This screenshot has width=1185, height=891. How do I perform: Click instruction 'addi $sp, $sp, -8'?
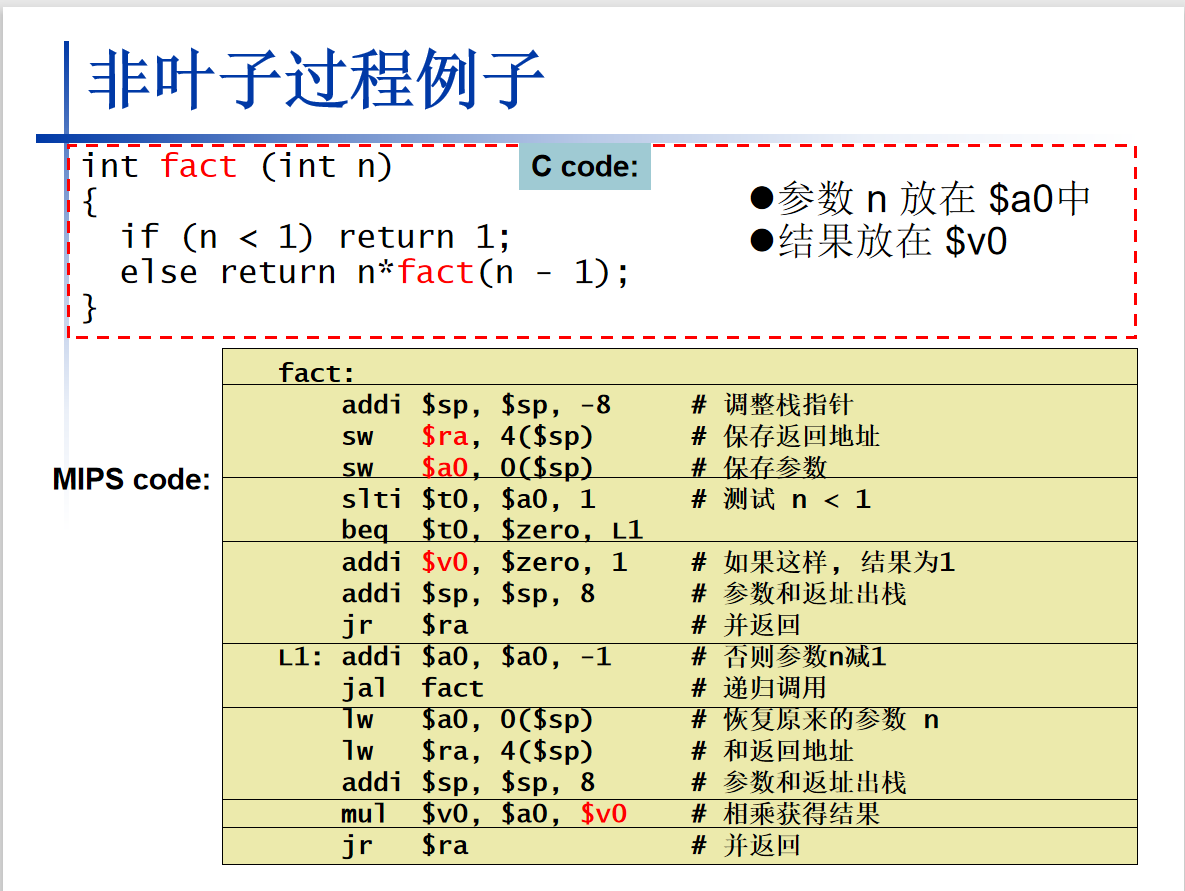click(476, 405)
